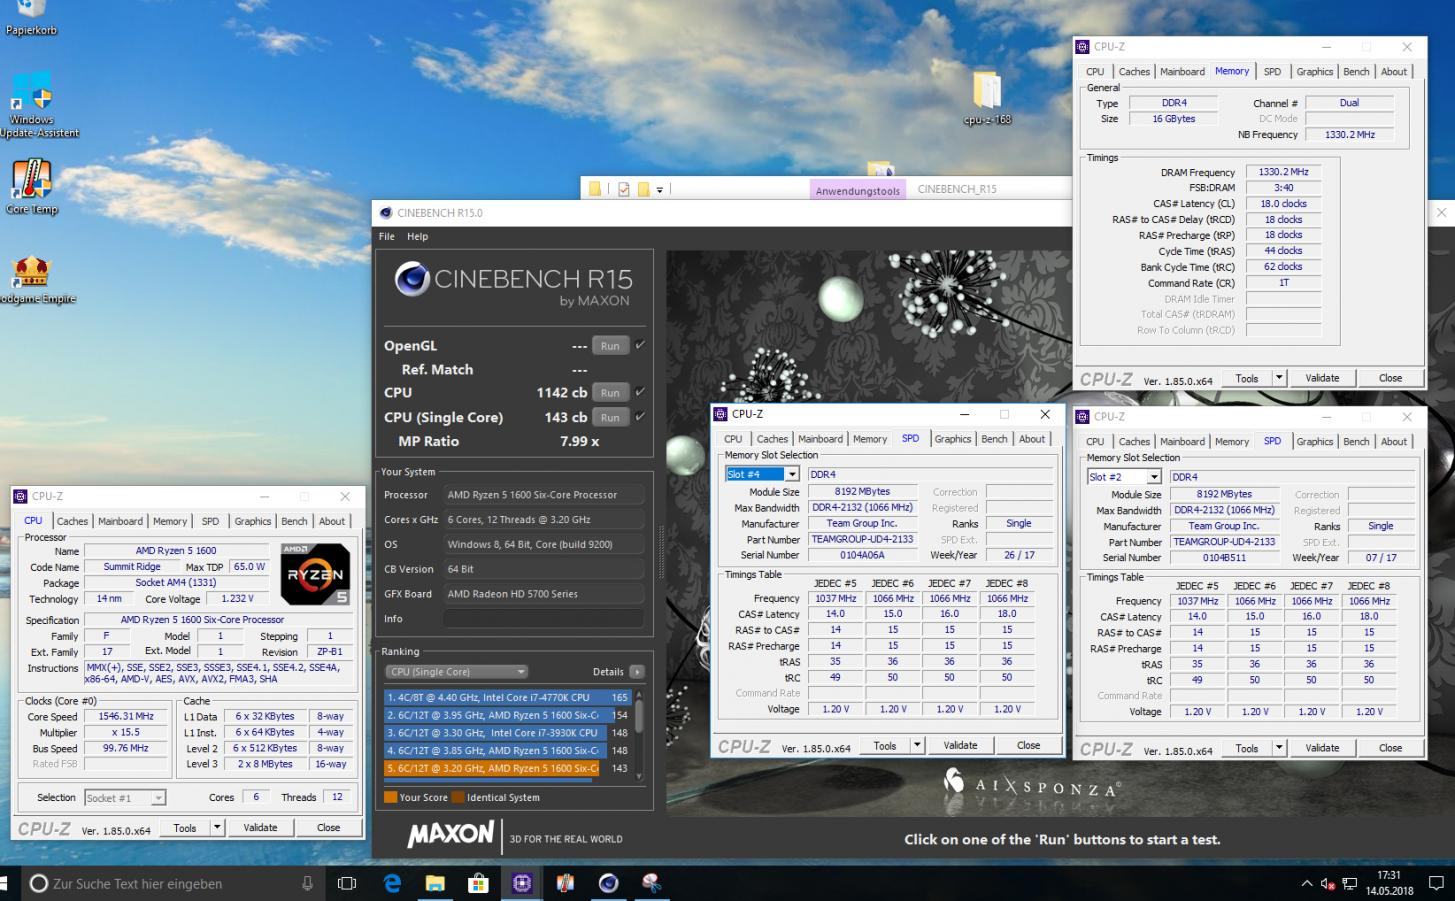Open the File menu in Cinebench
Screen dimensions: 1455x901
[387, 236]
